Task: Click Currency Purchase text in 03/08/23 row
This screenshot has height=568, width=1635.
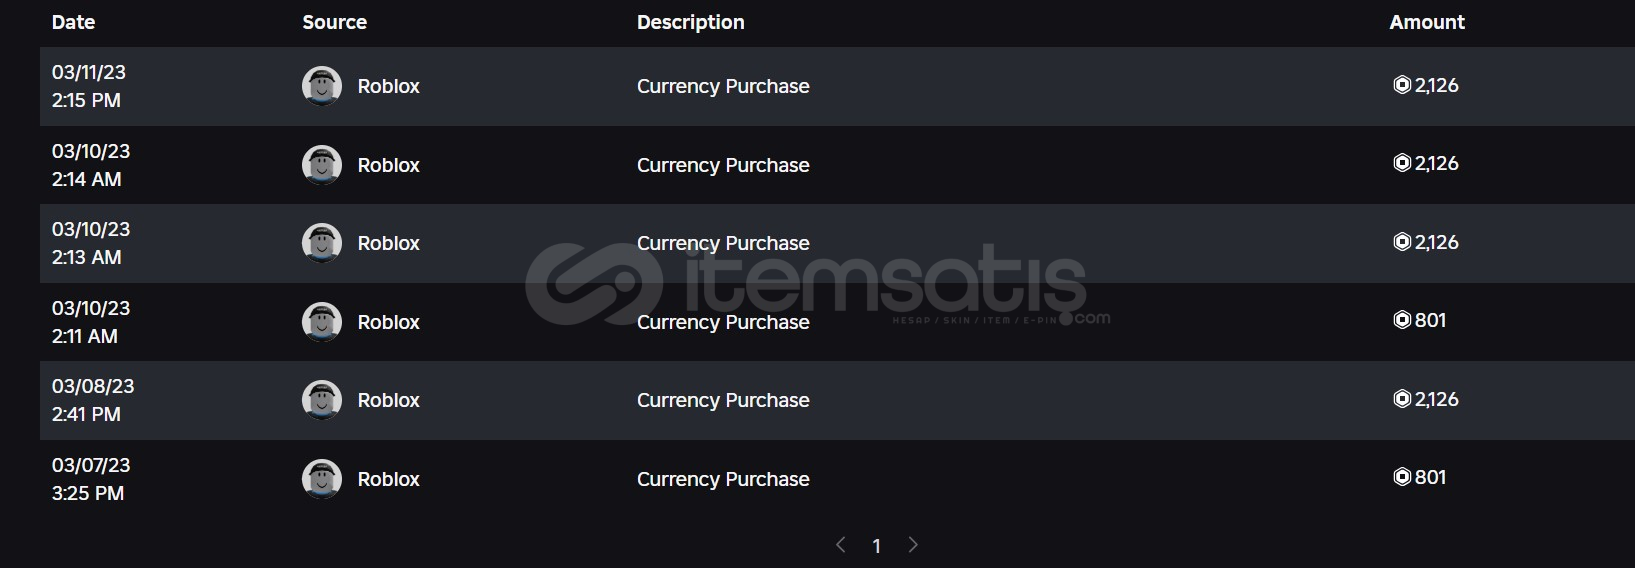Action: [723, 400]
